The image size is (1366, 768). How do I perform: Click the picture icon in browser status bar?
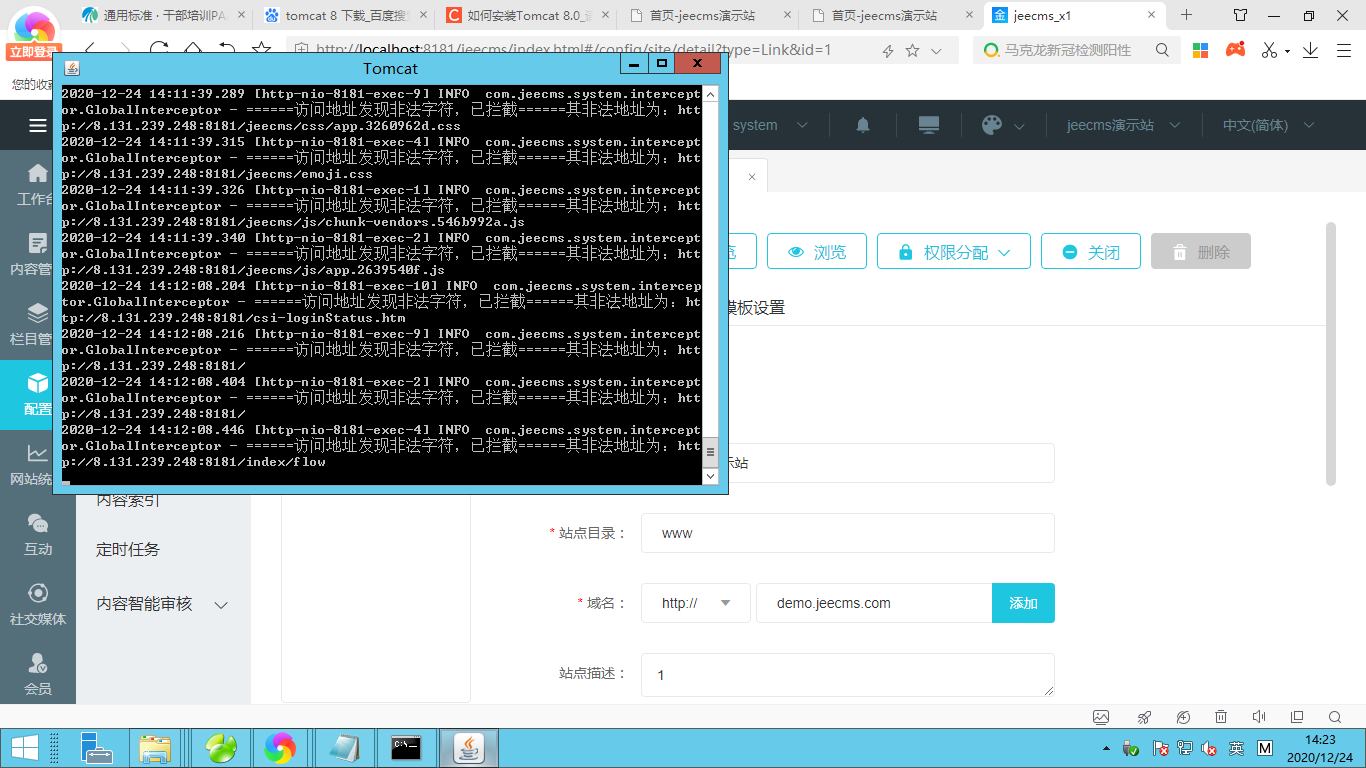(x=1101, y=717)
